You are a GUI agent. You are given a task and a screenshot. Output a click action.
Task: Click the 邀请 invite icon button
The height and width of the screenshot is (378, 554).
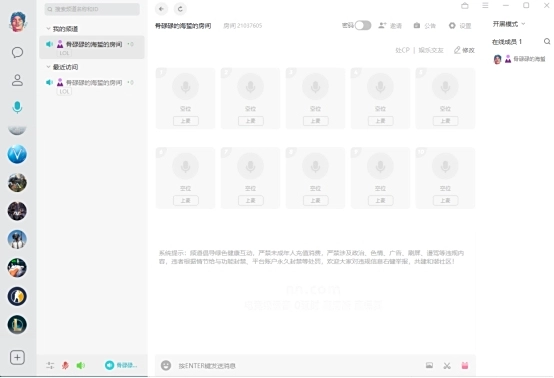[x=390, y=26]
